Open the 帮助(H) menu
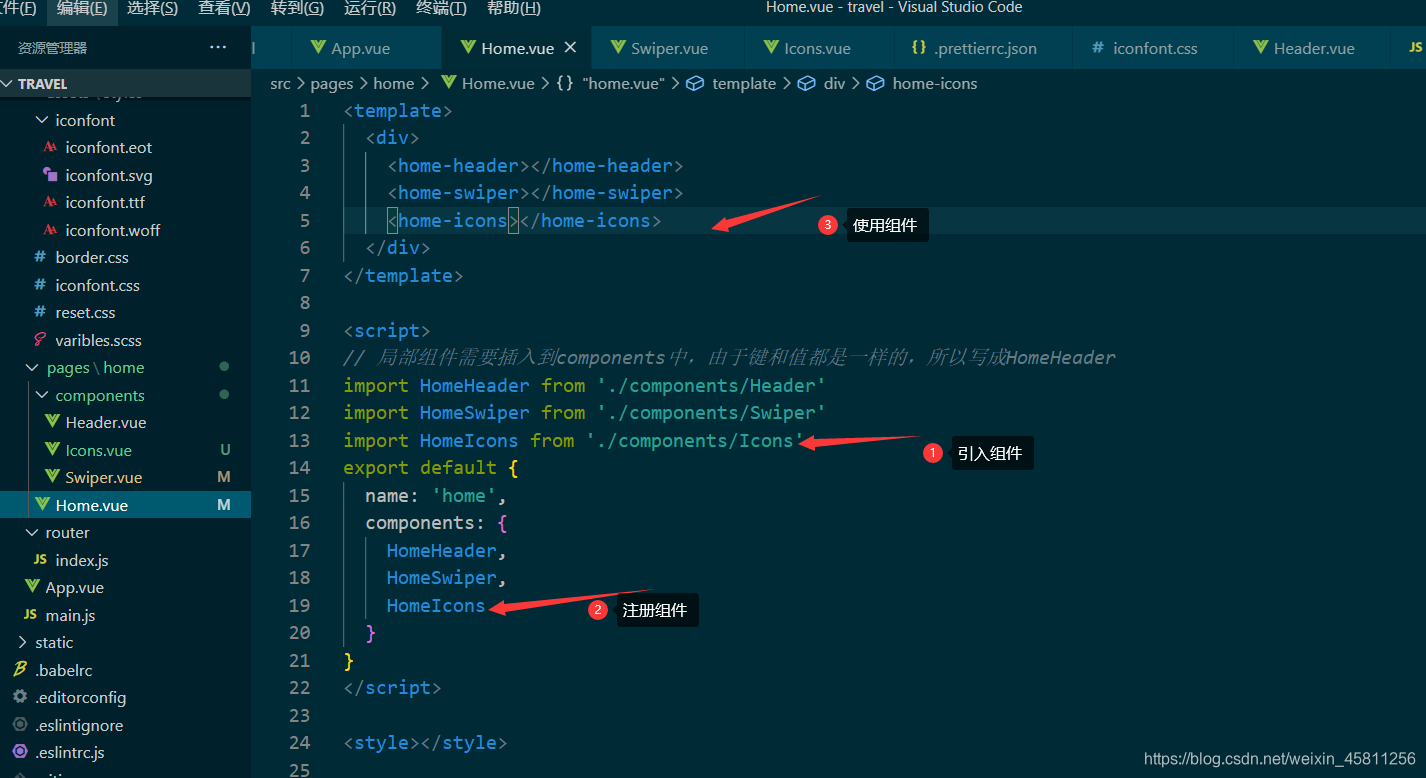Image resolution: width=1426 pixels, height=778 pixels. (x=513, y=8)
